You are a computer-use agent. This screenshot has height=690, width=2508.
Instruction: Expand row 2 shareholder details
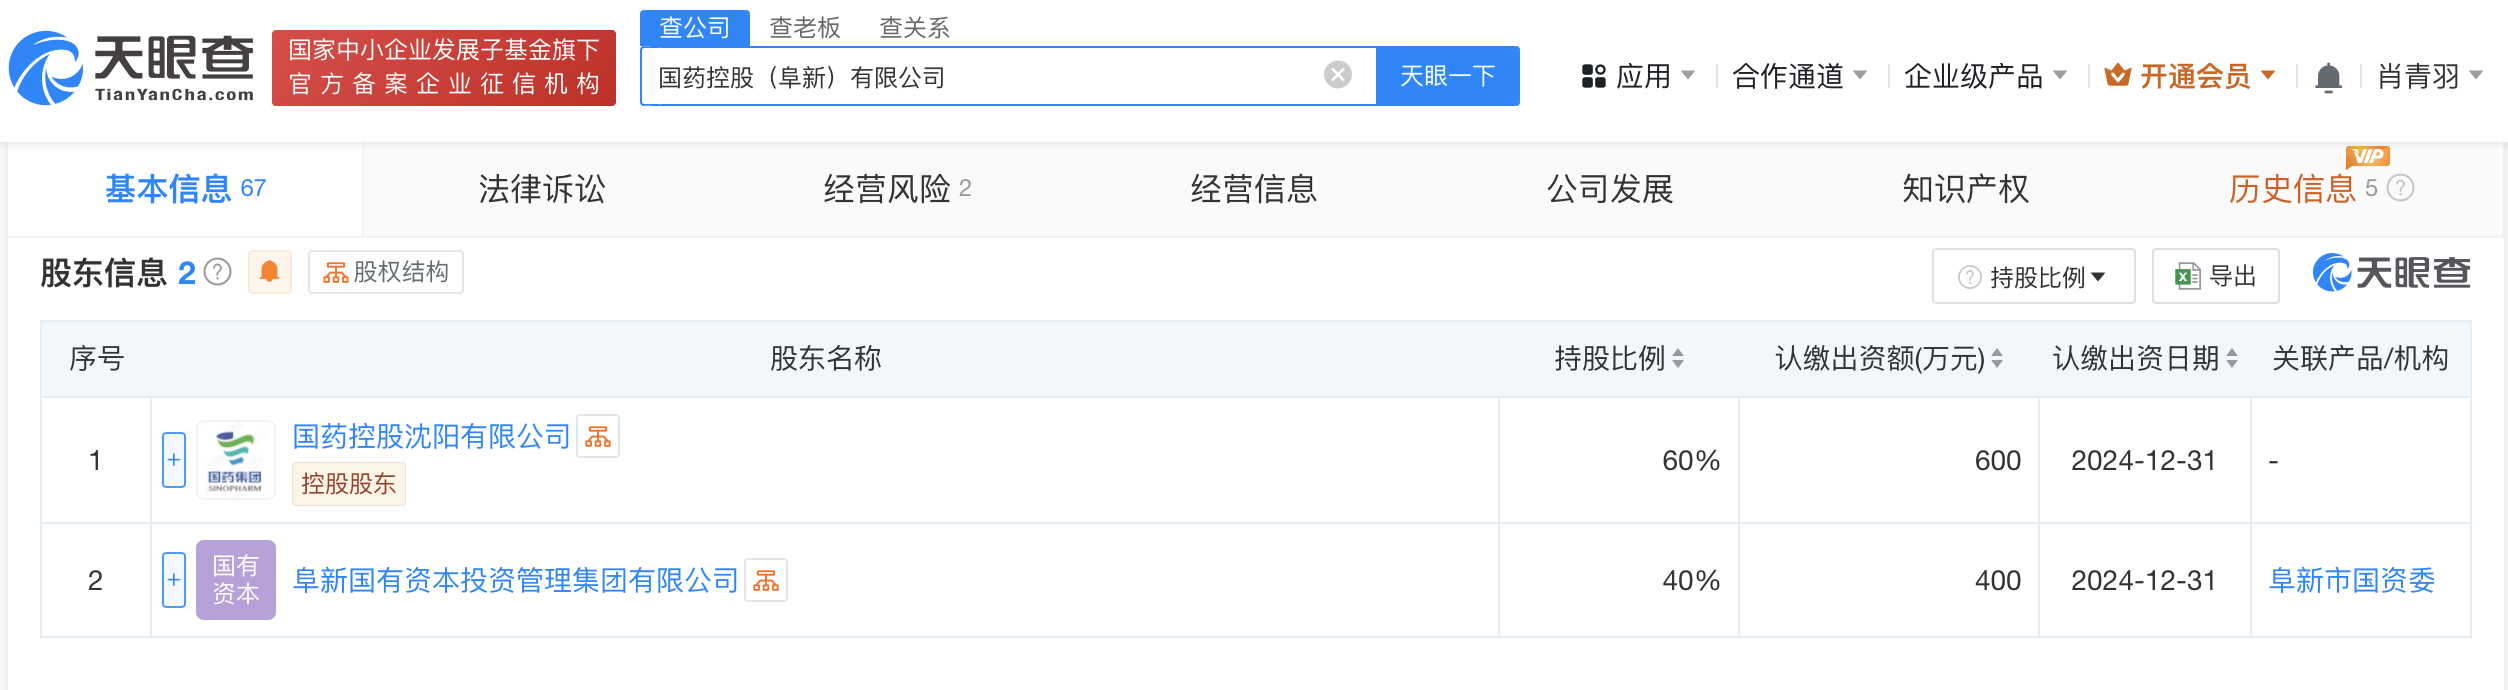[x=174, y=580]
